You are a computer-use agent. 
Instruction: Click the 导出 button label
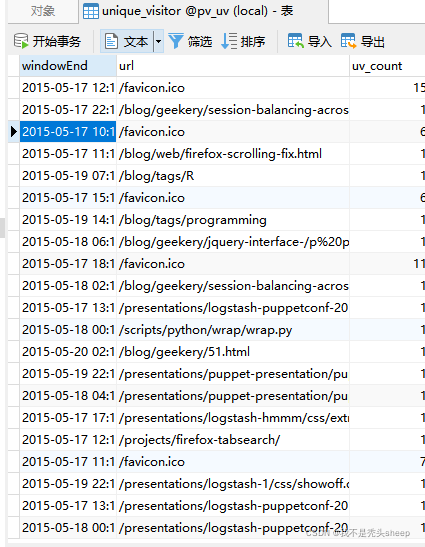(372, 42)
